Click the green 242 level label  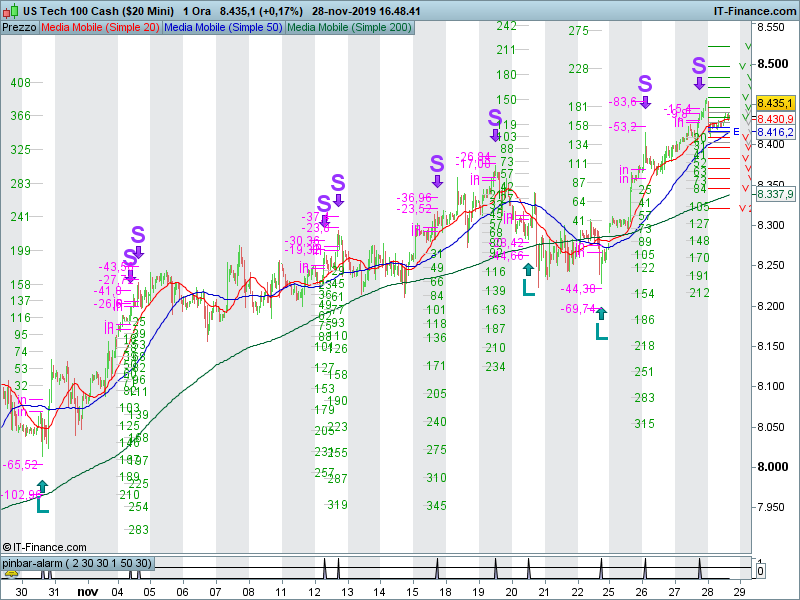click(507, 26)
